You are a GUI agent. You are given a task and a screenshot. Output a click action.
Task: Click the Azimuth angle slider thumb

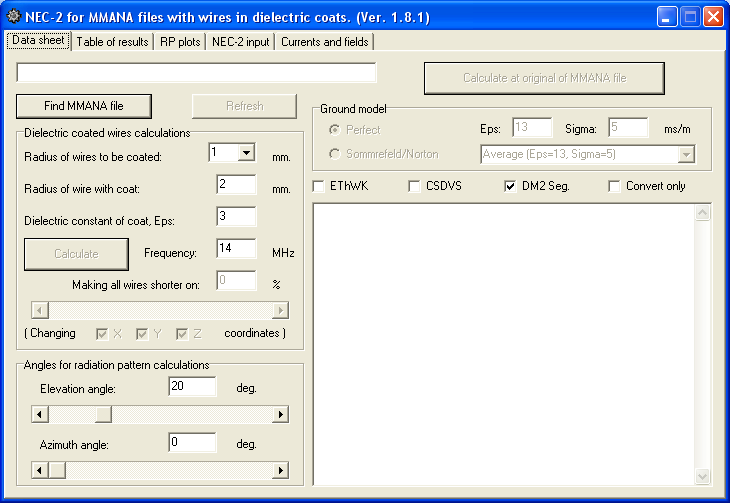57,470
